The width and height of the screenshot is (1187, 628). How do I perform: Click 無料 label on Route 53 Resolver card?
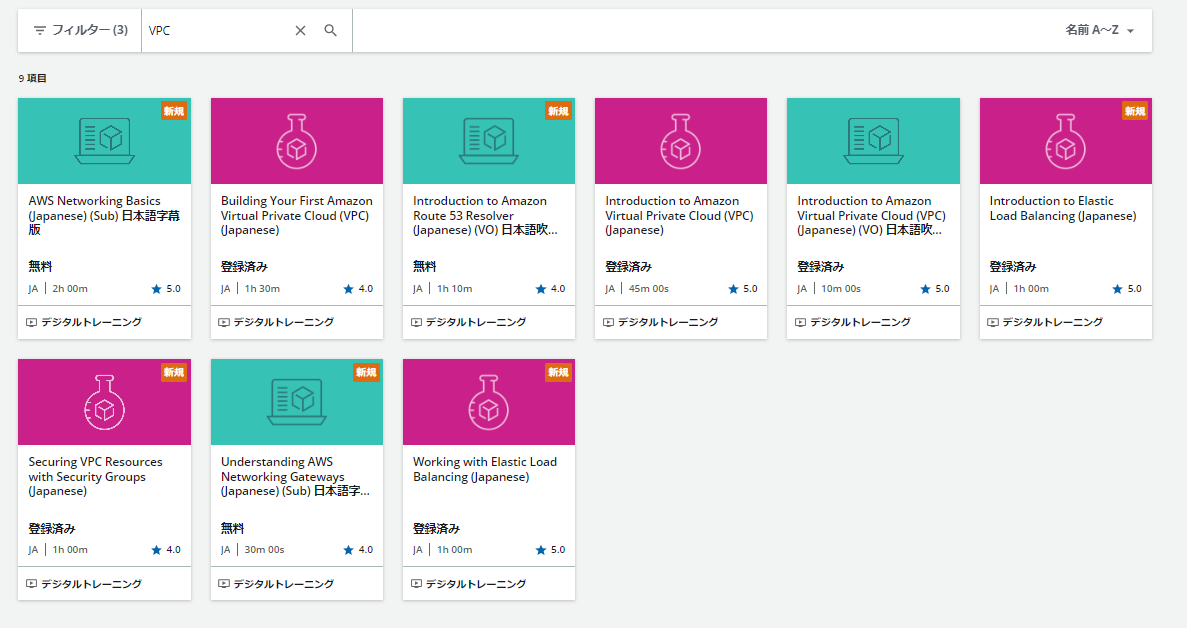point(425,266)
